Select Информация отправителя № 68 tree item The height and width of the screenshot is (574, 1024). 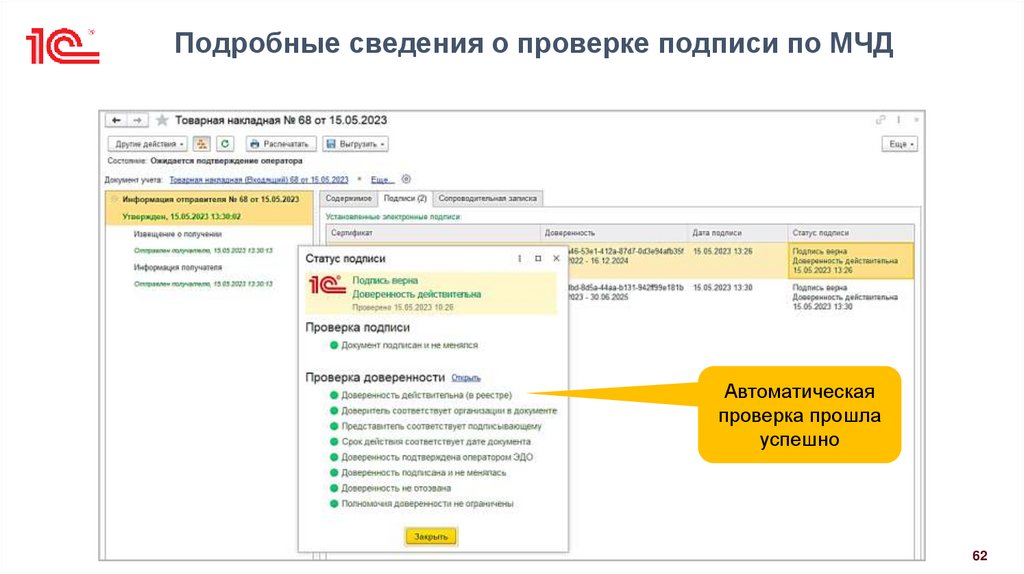pos(210,199)
